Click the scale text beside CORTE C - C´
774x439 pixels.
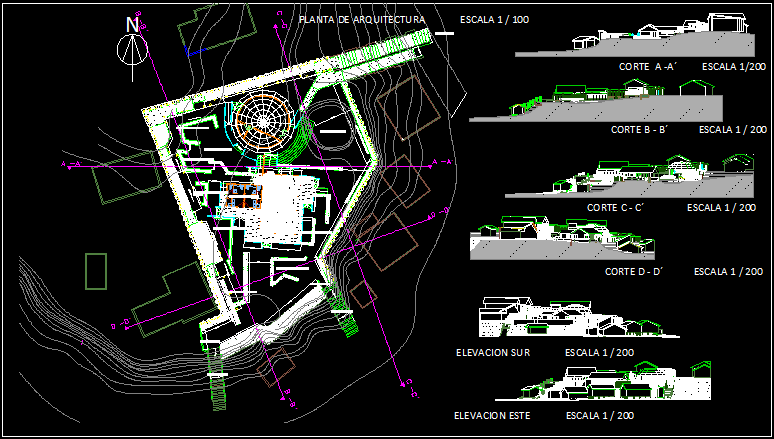721,208
